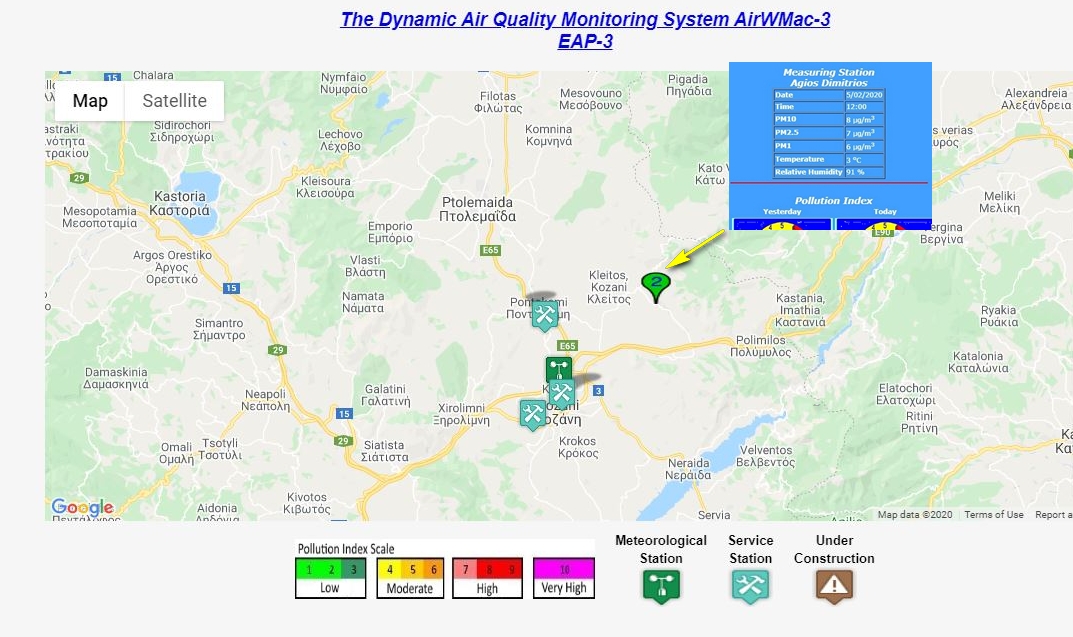Open the Terms of Use link
The height and width of the screenshot is (637, 1073).
(993, 515)
